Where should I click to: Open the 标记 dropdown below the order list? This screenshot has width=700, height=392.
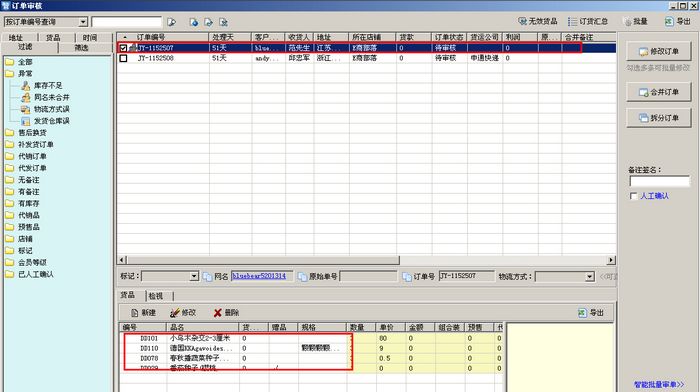pyautogui.click(x=194, y=276)
